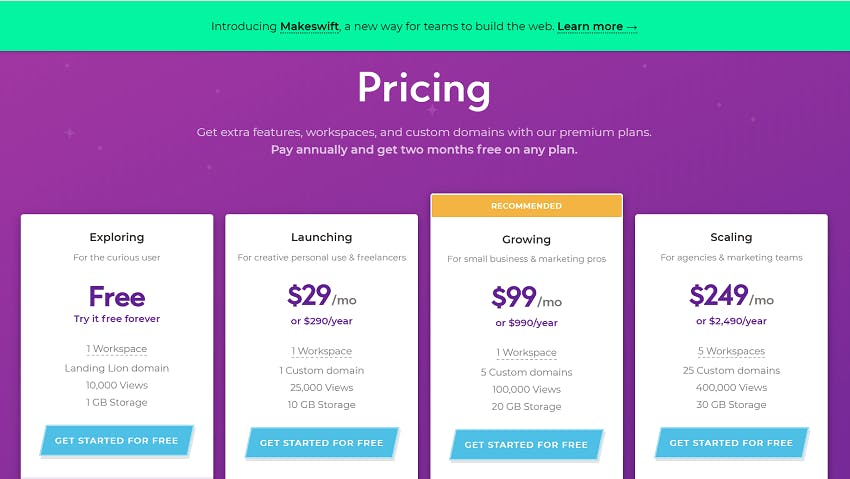
Task: Click the underlined 1 Workspace in Growing card
Action: click(526, 353)
